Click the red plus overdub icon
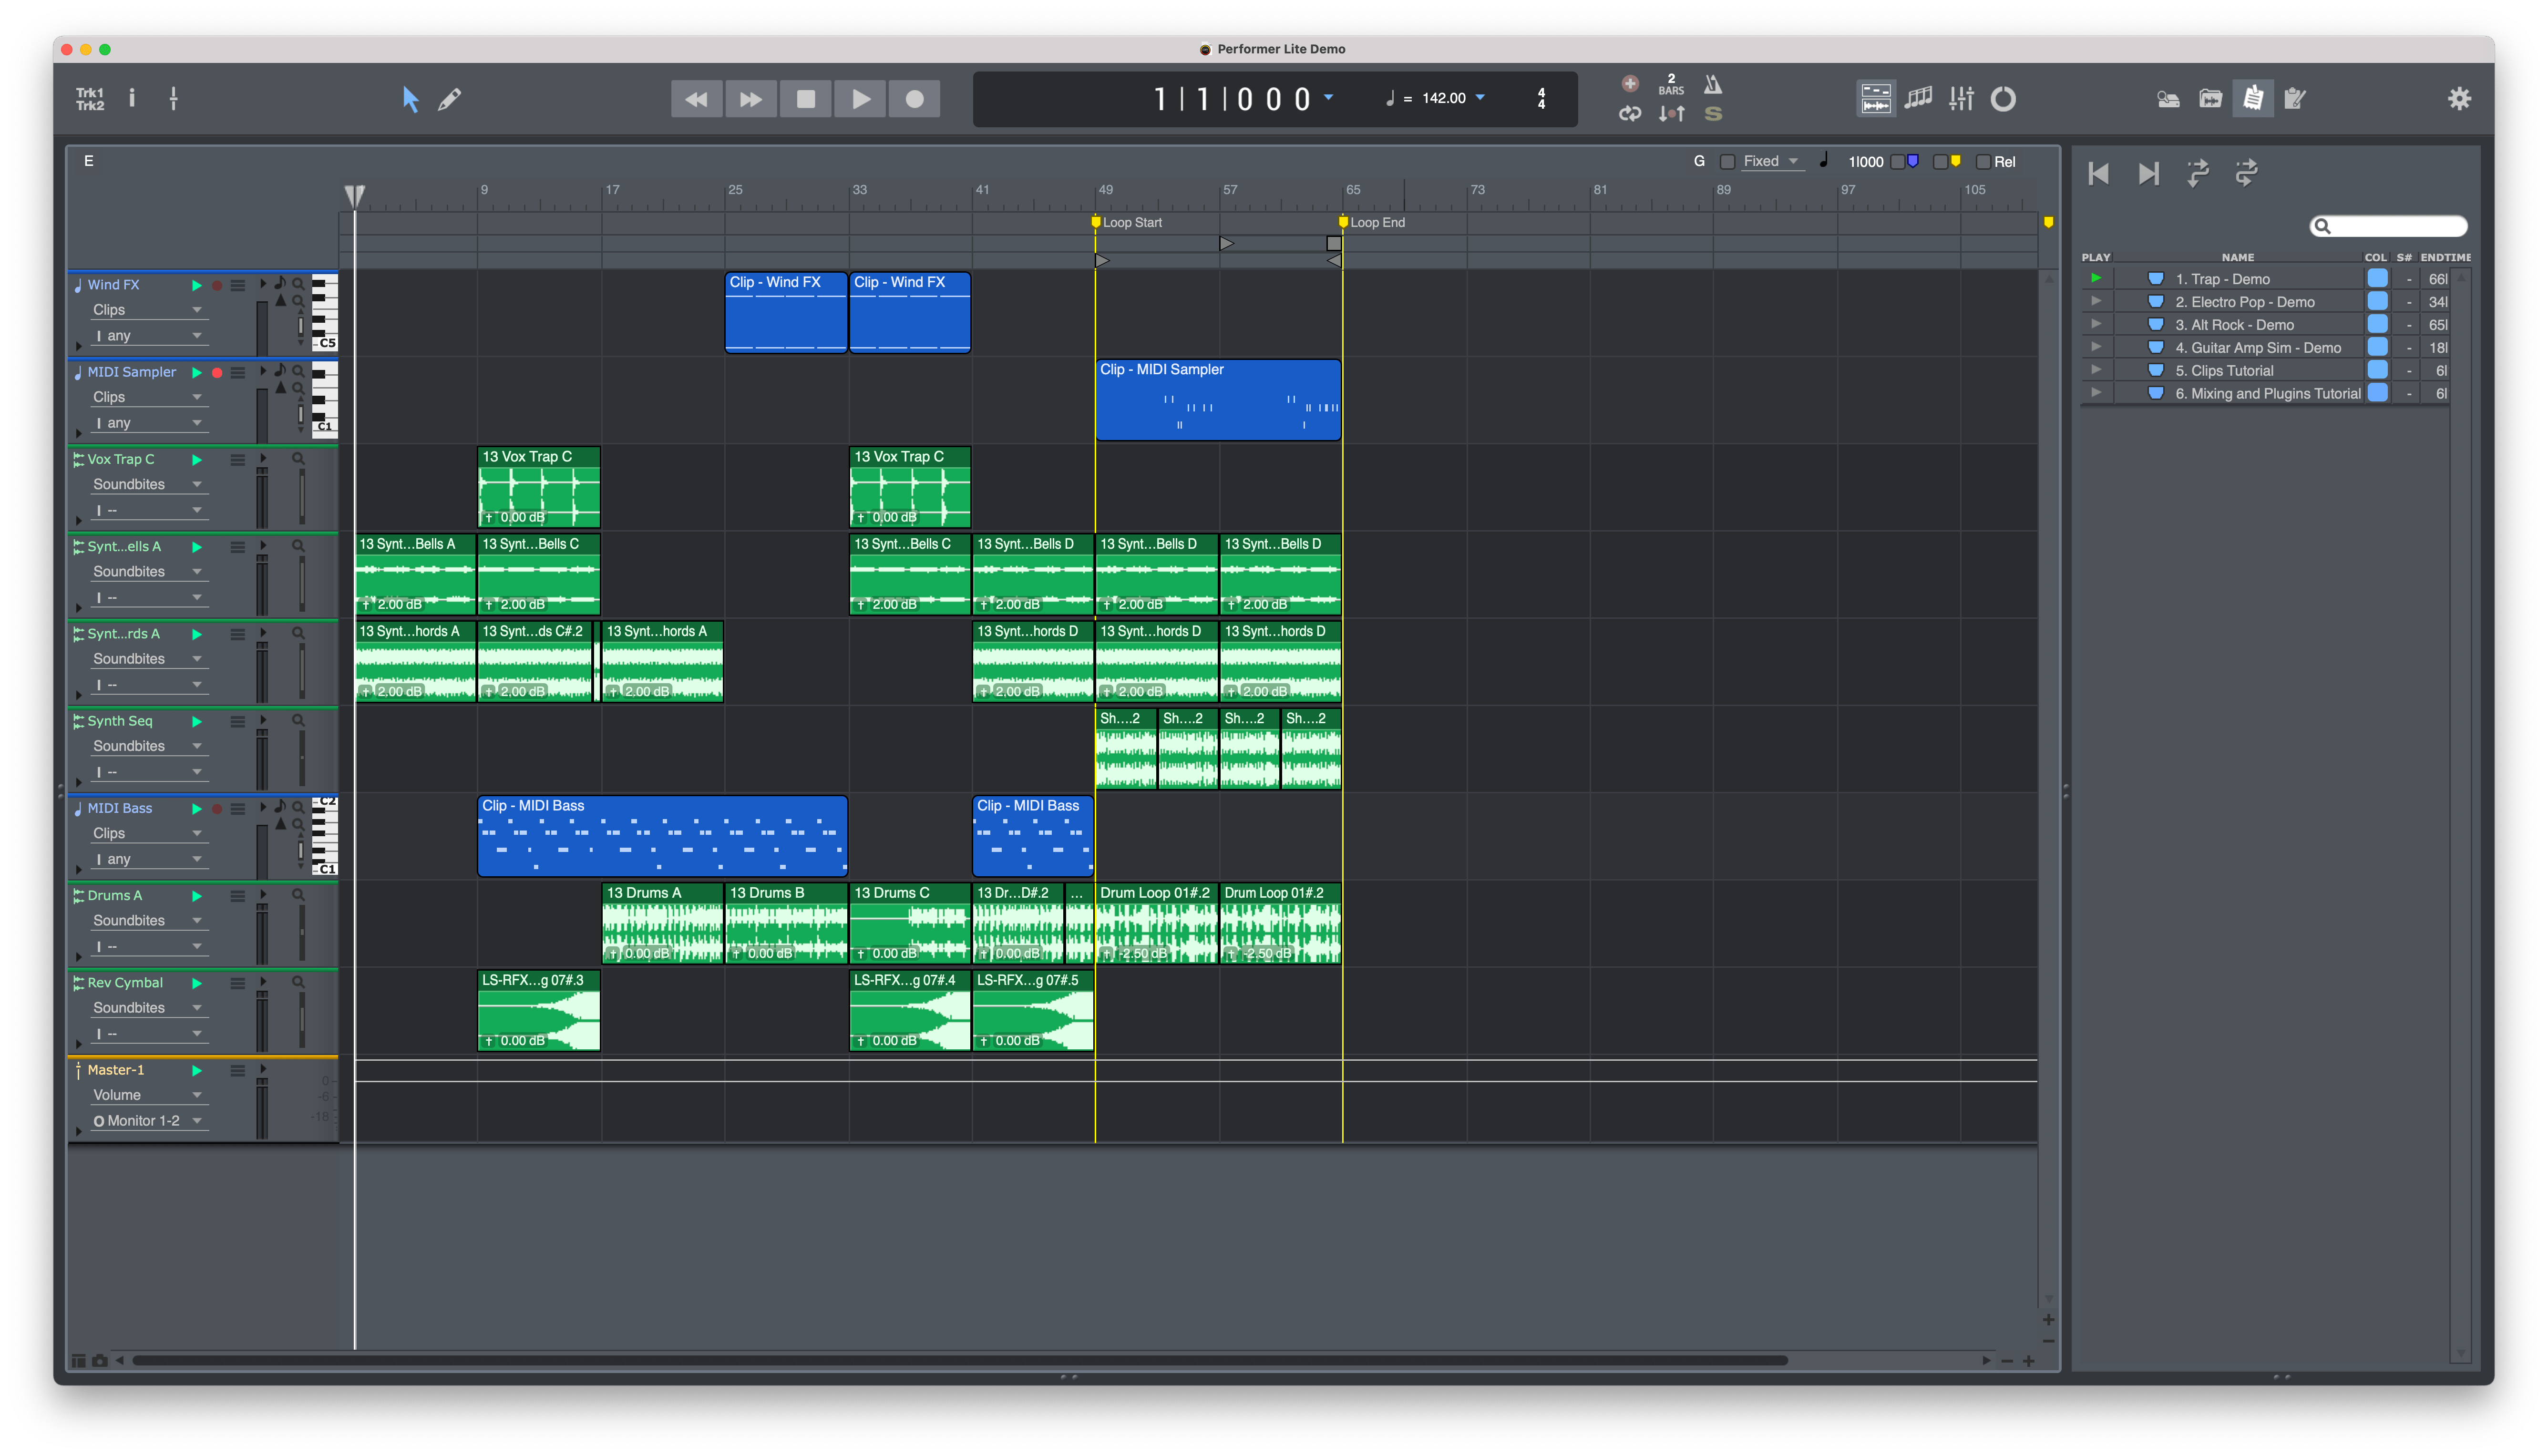Screen dimensions: 2548x1456 click(x=1630, y=84)
